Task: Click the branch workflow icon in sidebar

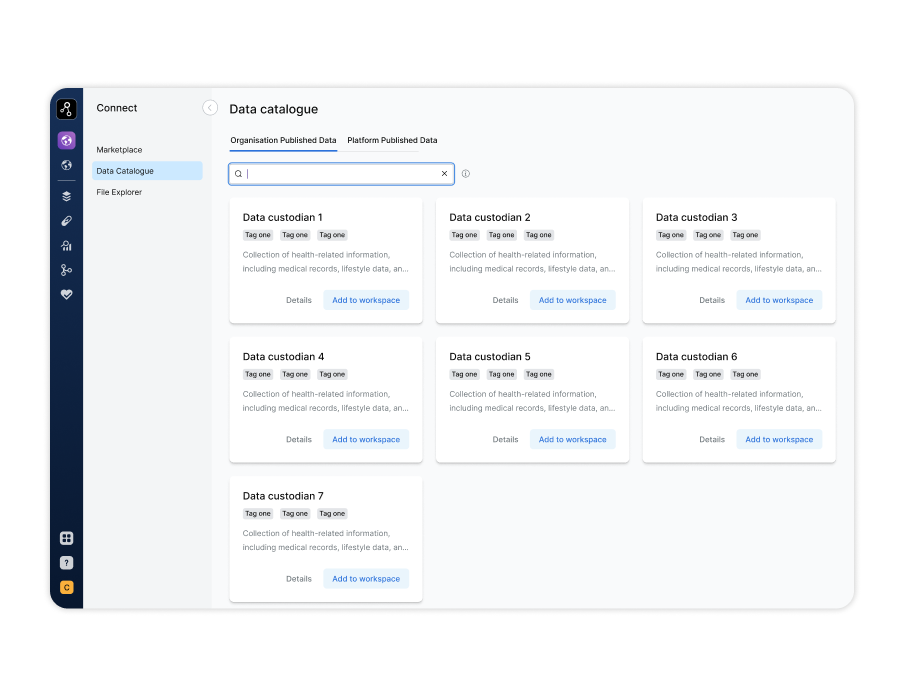Action: pyautogui.click(x=66, y=270)
